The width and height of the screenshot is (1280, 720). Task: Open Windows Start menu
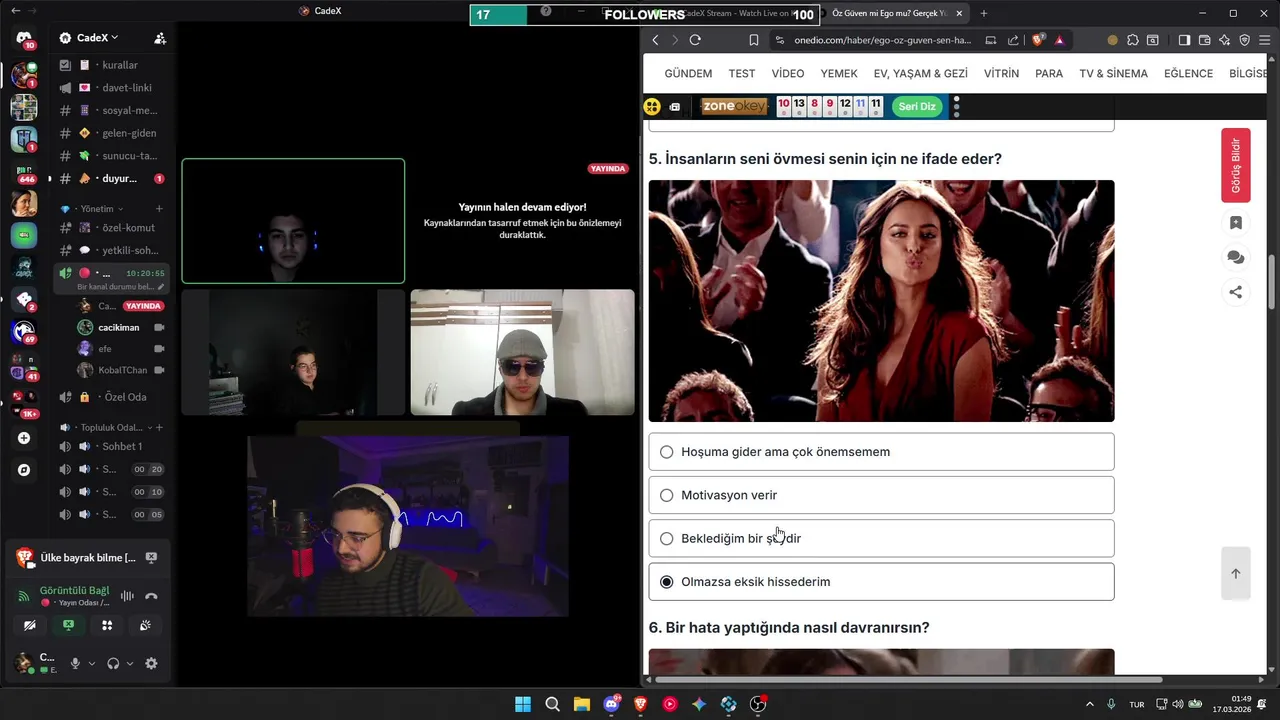point(523,704)
